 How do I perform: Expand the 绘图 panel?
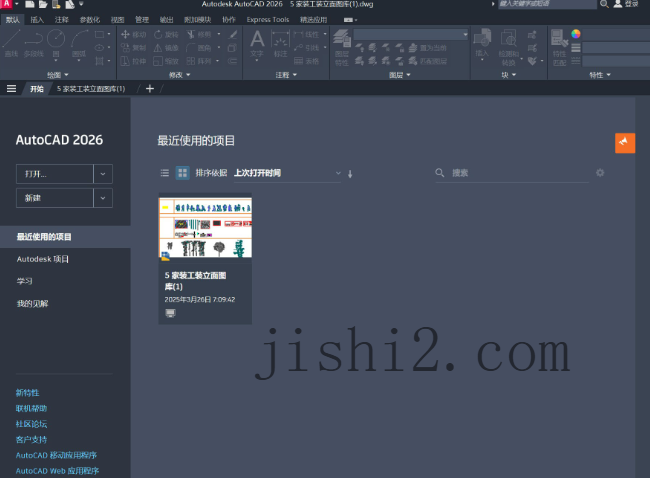tap(57, 75)
